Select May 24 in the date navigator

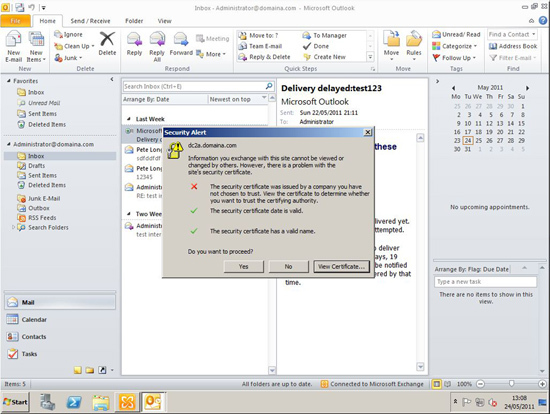coord(468,140)
